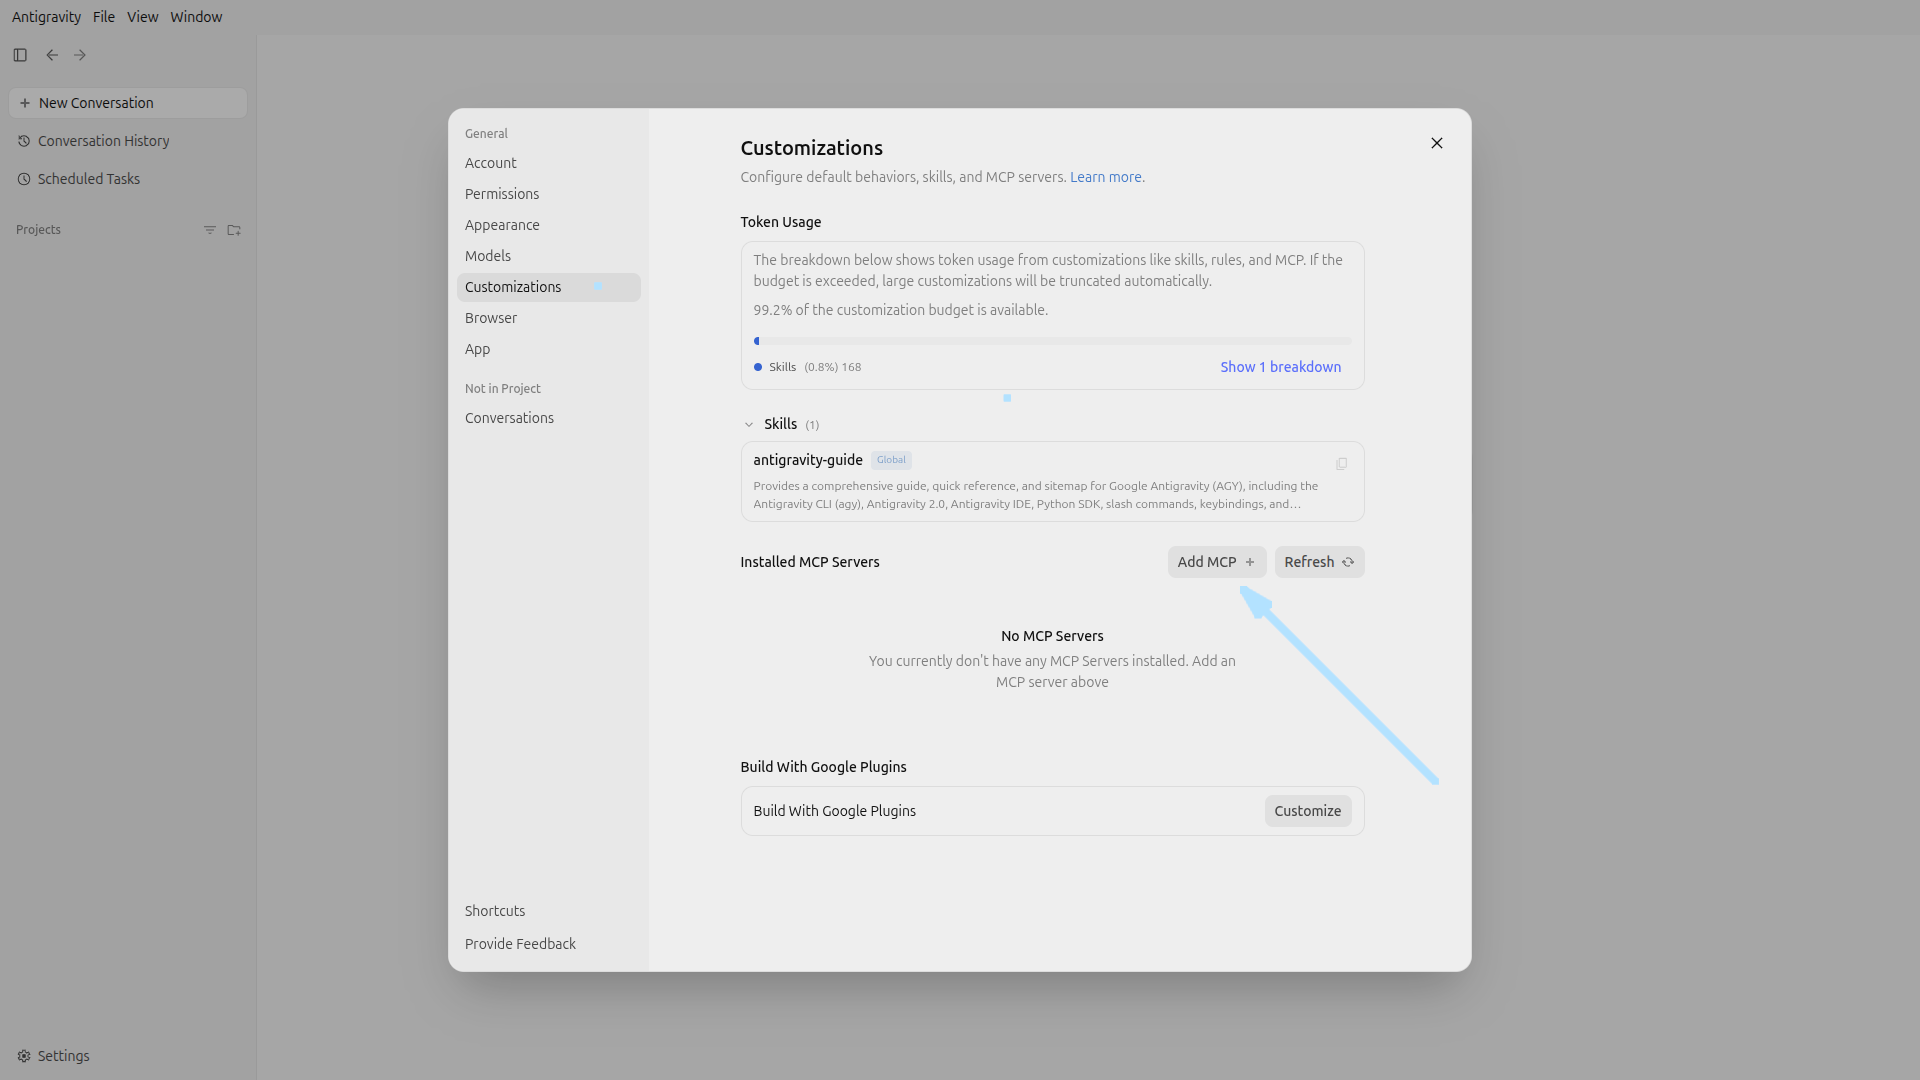Click the 99.2% budget available text

pyautogui.click(x=901, y=310)
